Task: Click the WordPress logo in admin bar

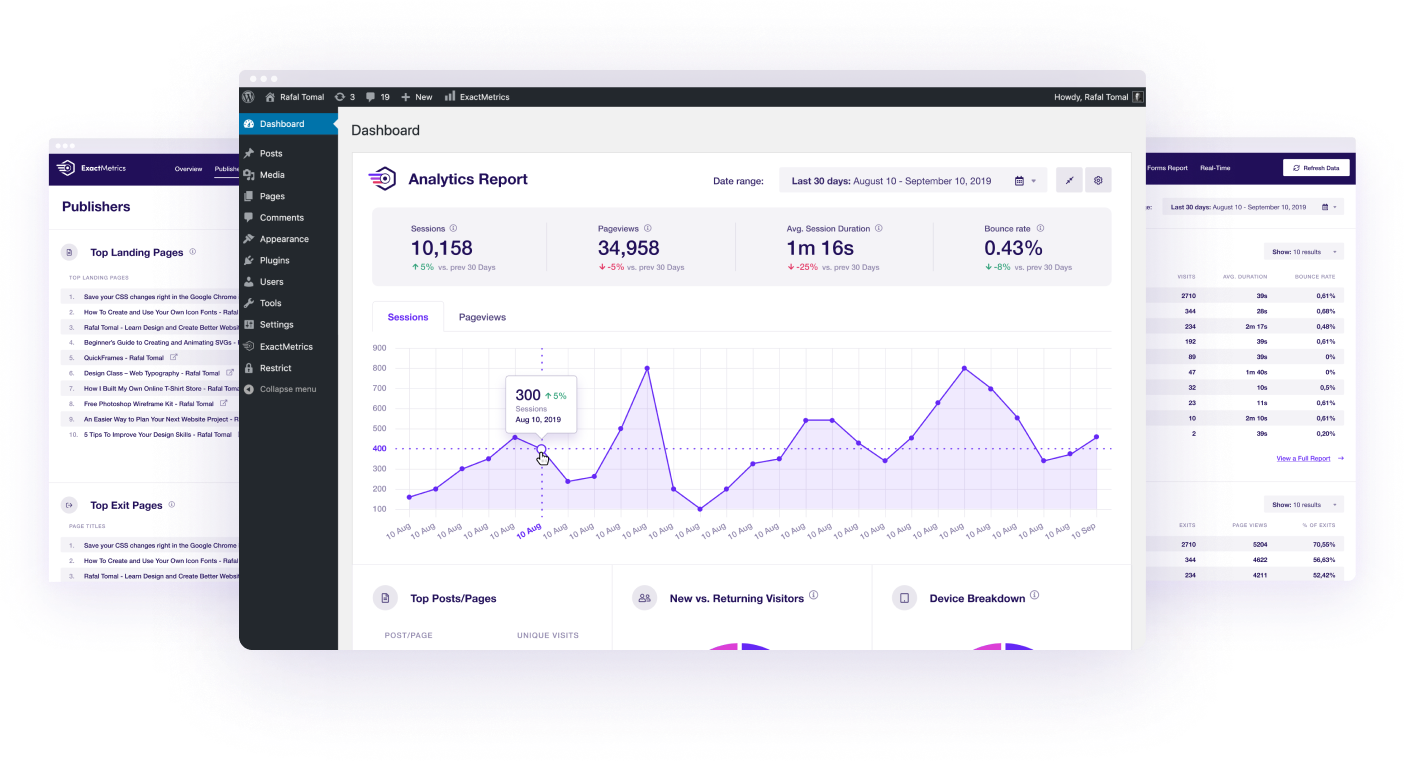Action: click(x=248, y=97)
